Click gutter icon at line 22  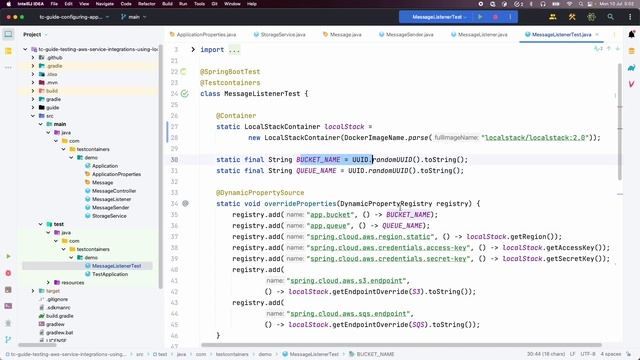pos(184,72)
